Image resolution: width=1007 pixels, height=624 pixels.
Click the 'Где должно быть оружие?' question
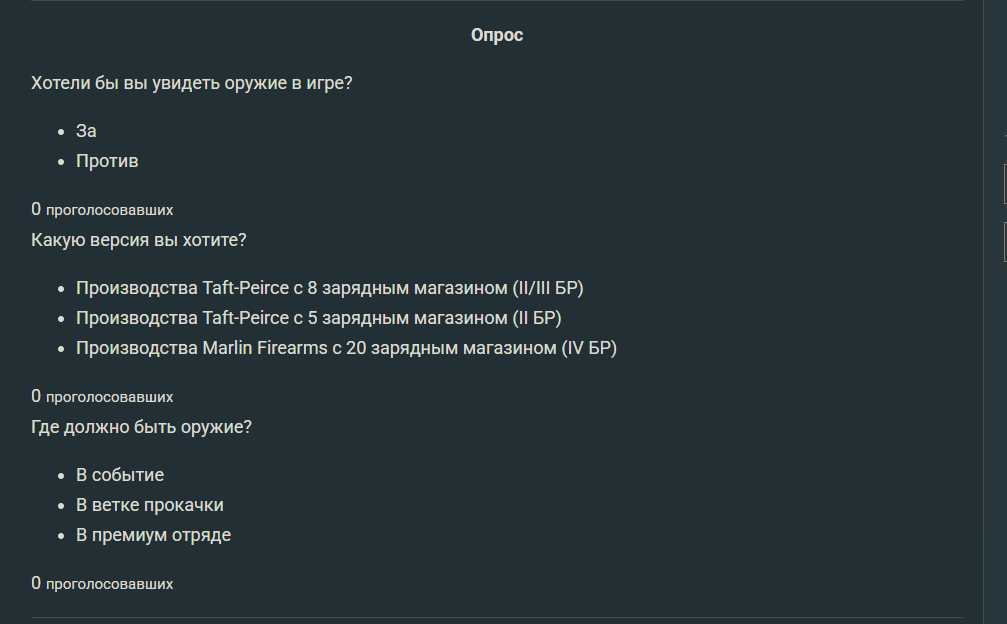[x=141, y=427]
